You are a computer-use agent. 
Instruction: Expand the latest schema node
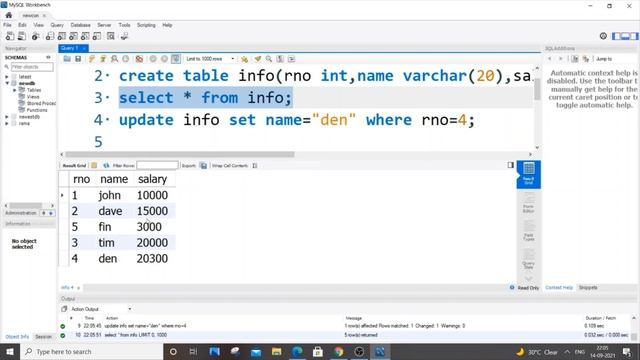tap(7, 77)
